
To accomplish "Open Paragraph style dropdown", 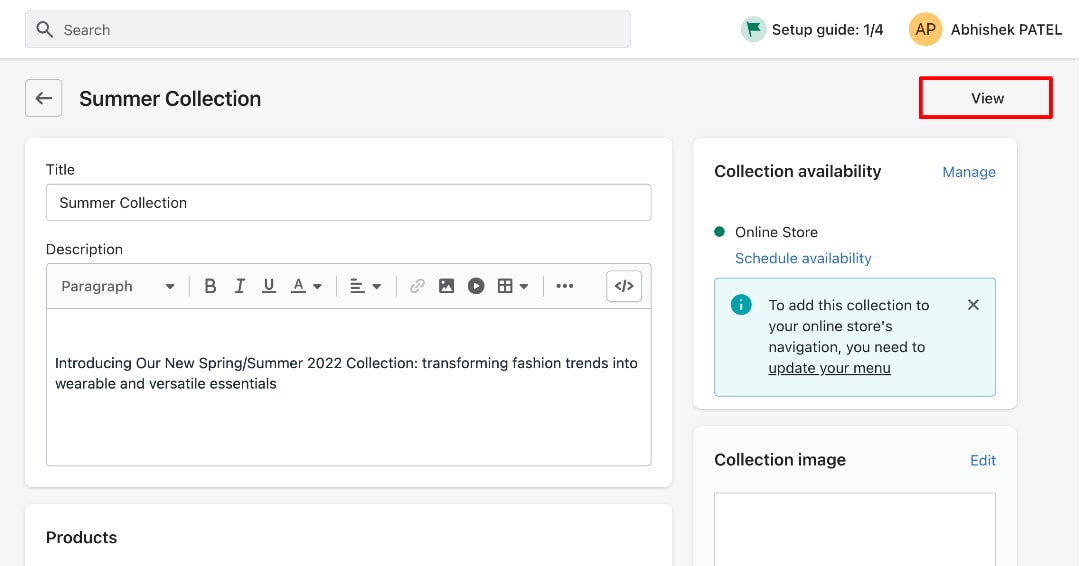I will click(x=118, y=286).
